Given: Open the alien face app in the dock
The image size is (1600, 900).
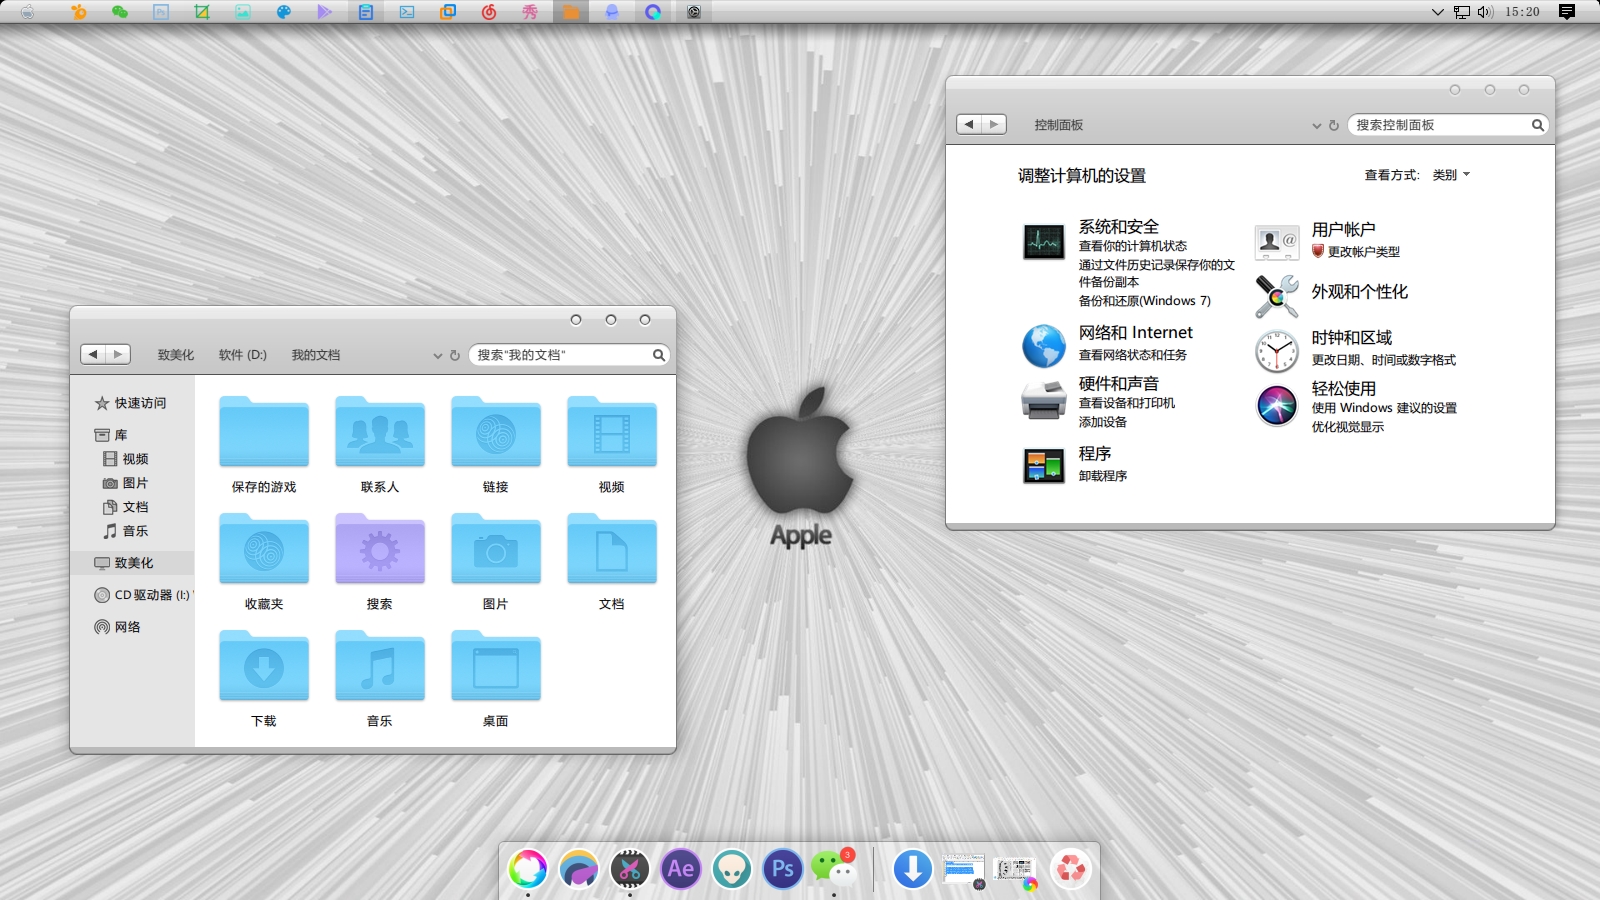Looking at the screenshot, I should (x=732, y=869).
